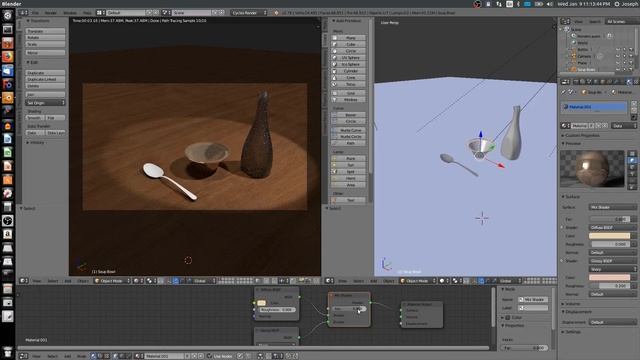The width and height of the screenshot is (640, 360).
Task: Select sphere preview type in material preview
Action: (x=632, y=160)
